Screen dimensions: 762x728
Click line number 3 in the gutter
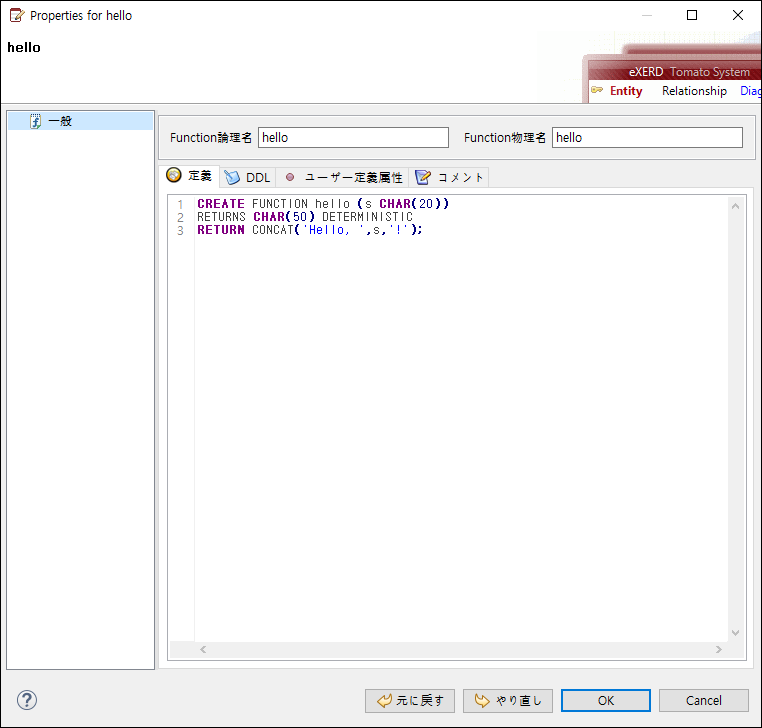click(x=180, y=230)
